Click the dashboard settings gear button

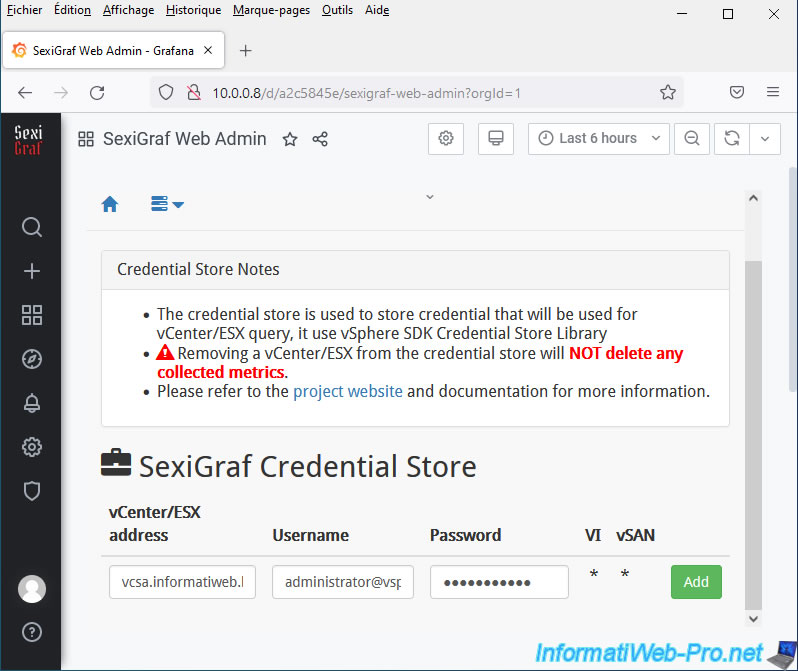(446, 138)
